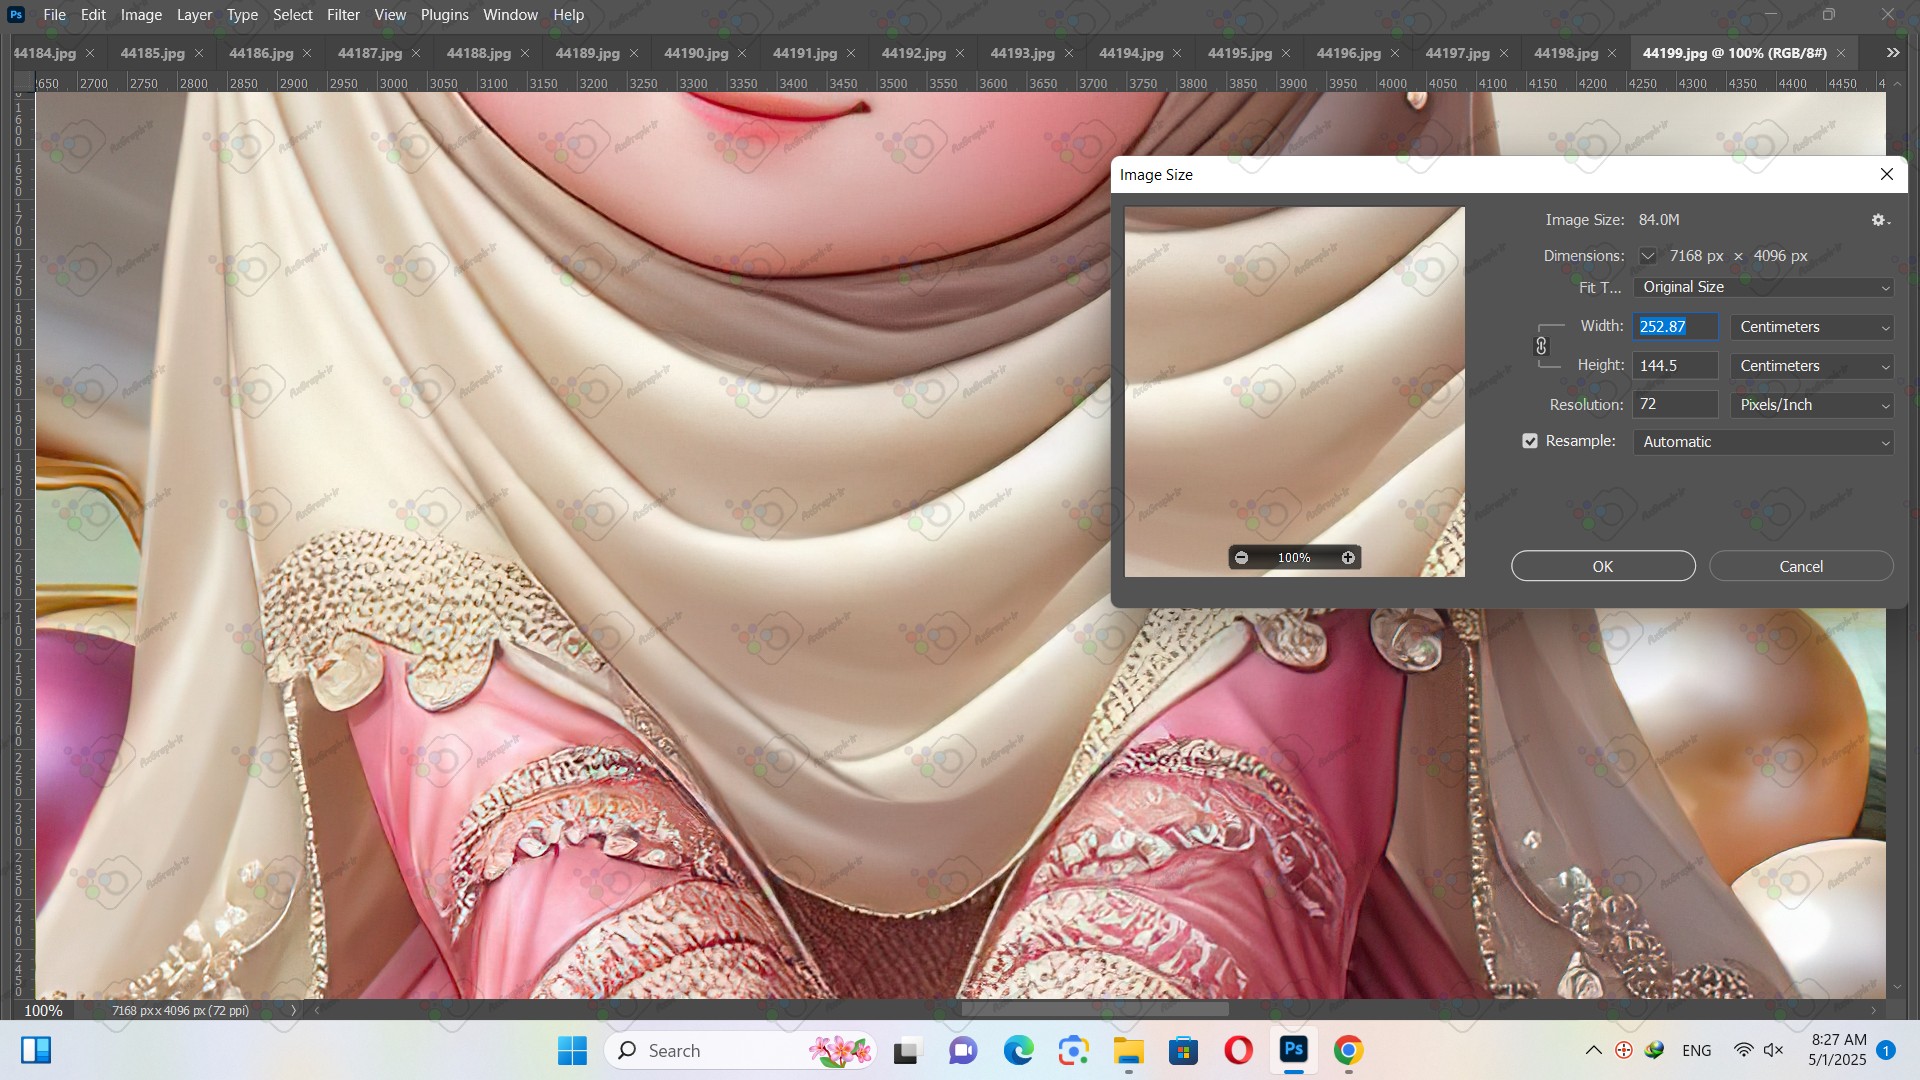Confirm with the OK button

pyautogui.click(x=1603, y=566)
